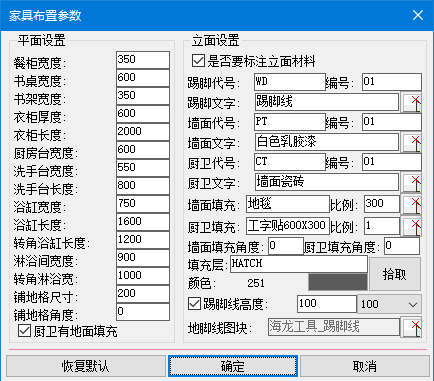Screen dimensions: 434x381
Task: Click the 厨卫填充角度 input field
Action: tap(402, 246)
